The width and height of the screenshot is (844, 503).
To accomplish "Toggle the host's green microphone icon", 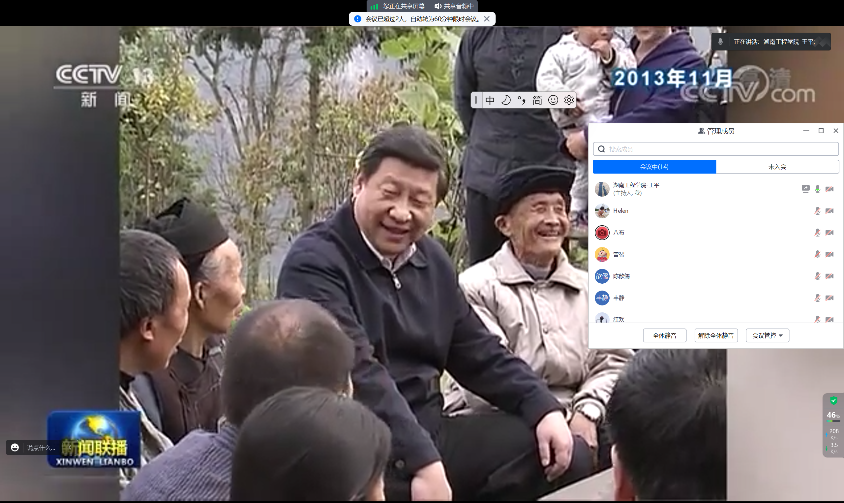I will coord(818,188).
